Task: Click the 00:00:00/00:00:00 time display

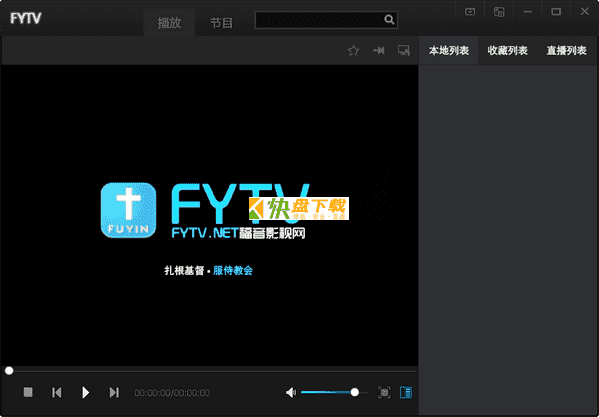Action: (x=172, y=393)
